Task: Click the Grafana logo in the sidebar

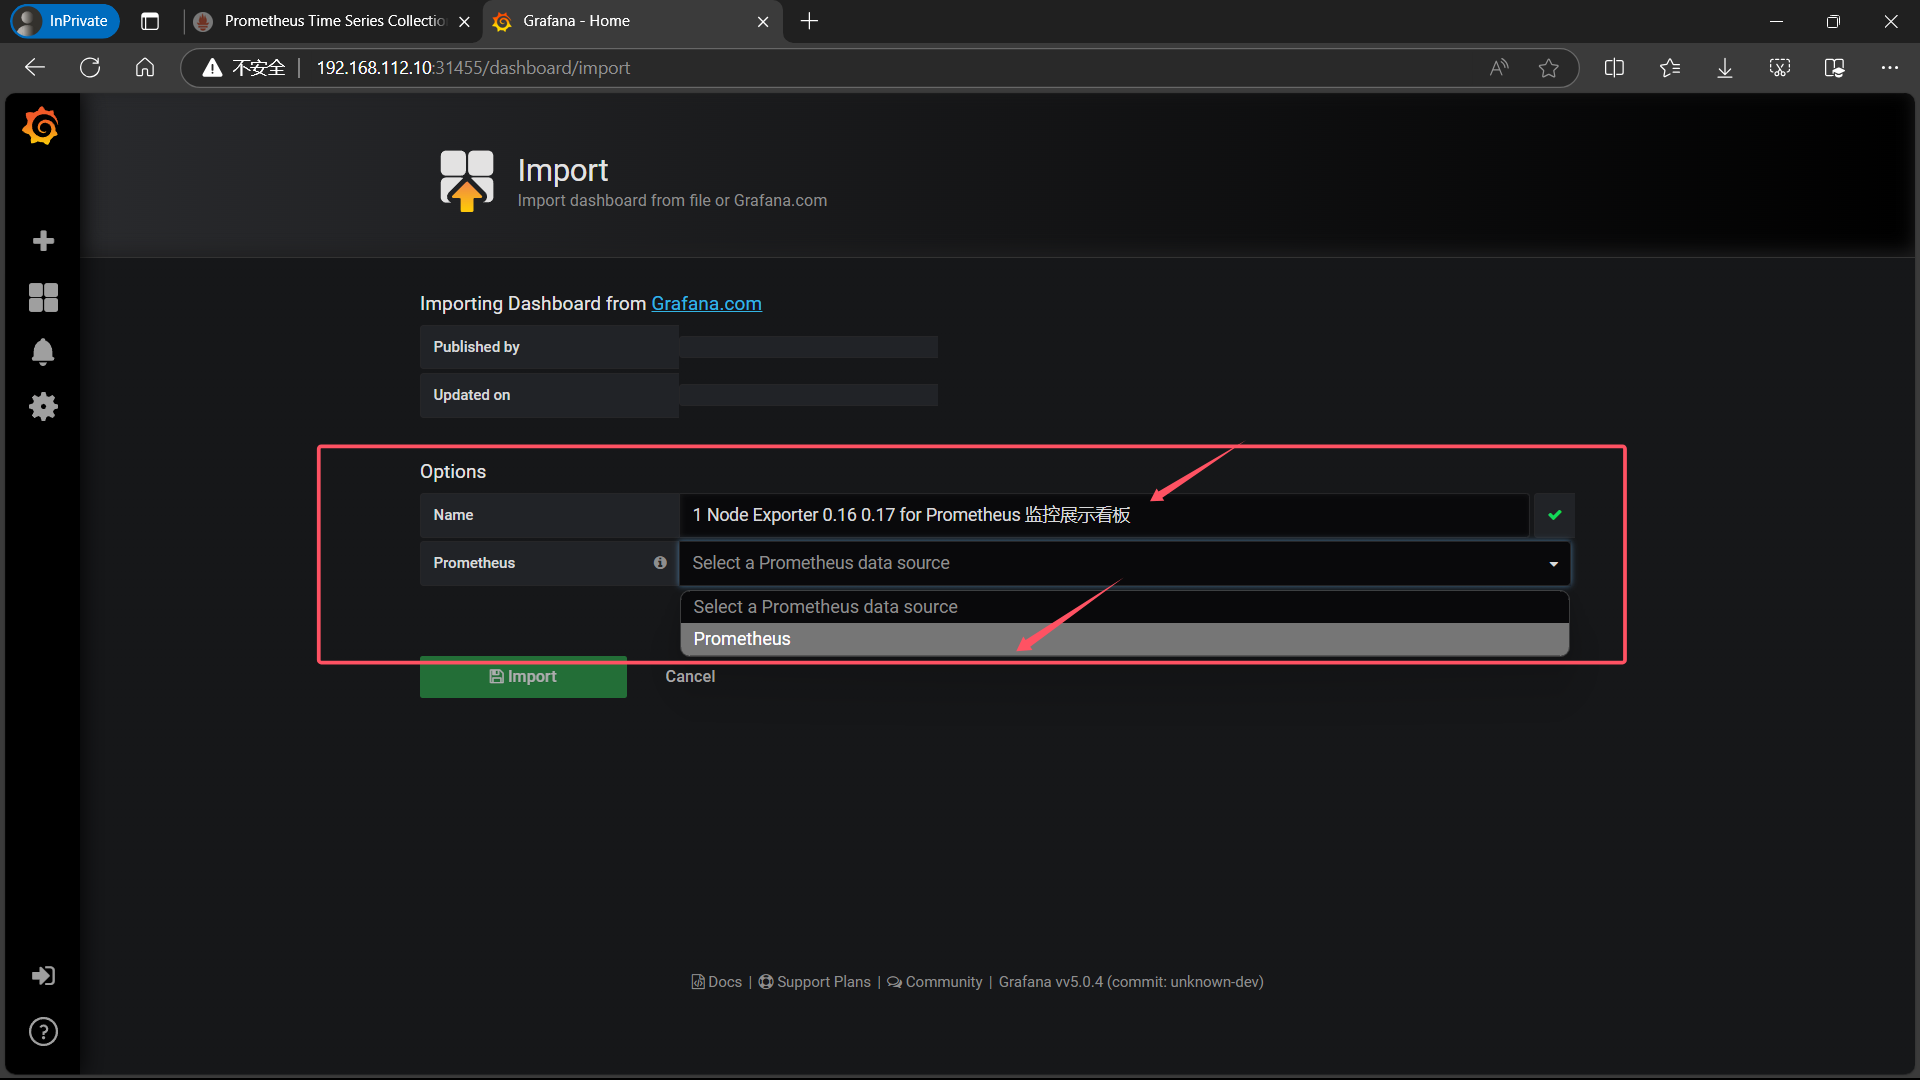Action: tap(41, 127)
